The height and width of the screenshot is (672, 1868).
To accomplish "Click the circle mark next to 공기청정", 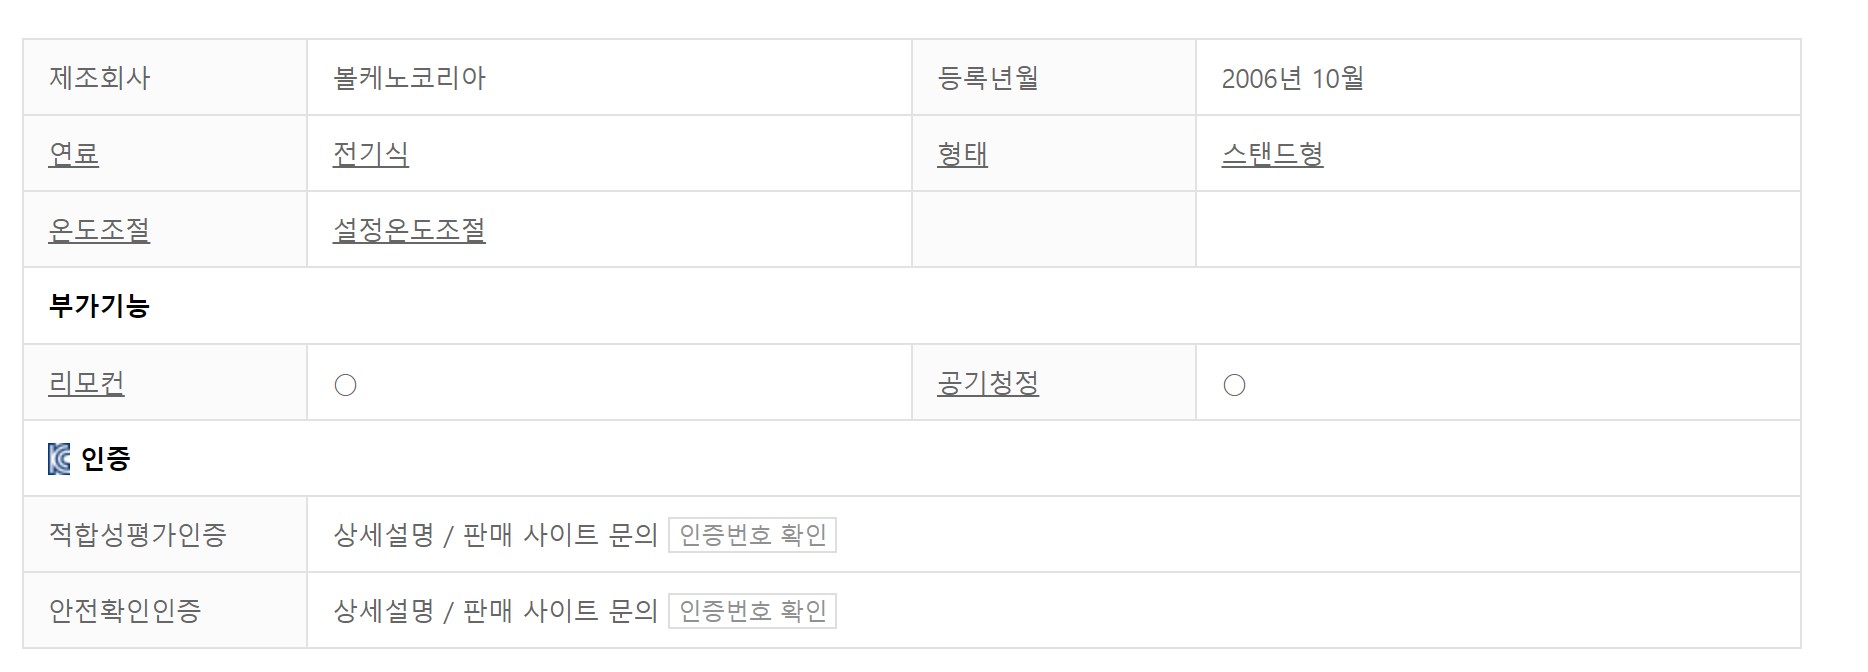I will pos(1234,385).
